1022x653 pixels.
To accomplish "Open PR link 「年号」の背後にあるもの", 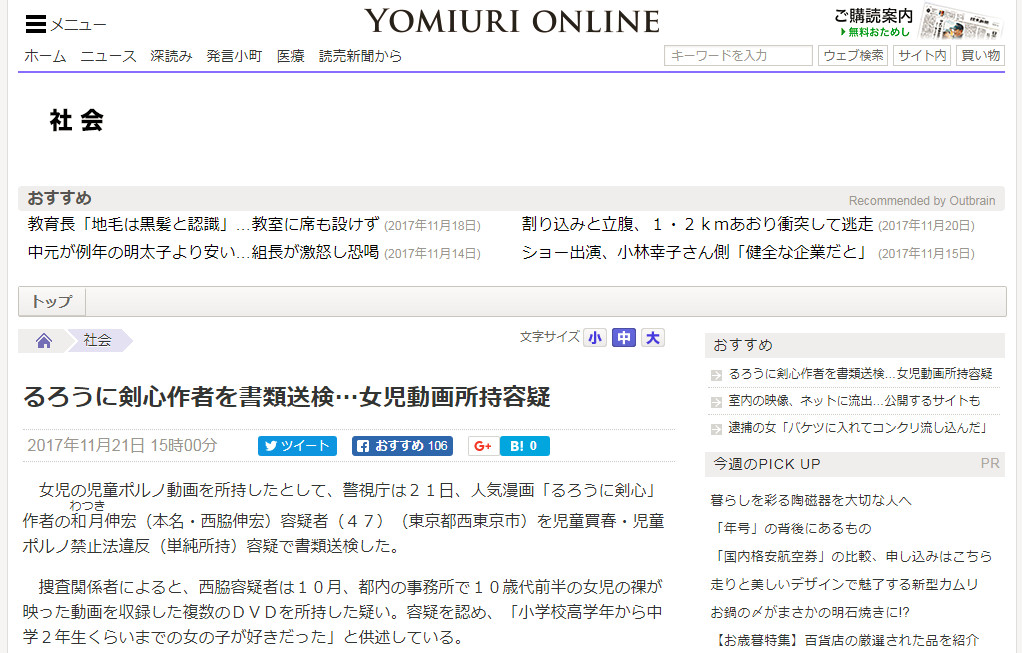I will [792, 529].
